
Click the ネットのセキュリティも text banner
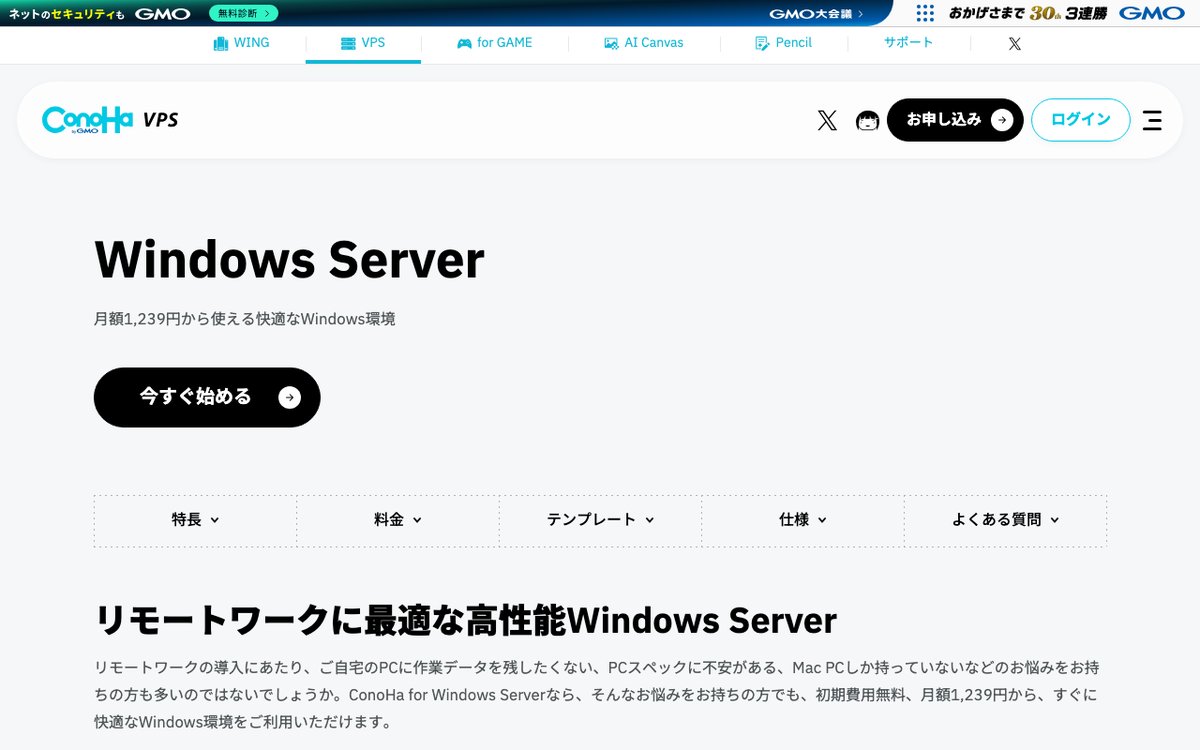tap(66, 14)
